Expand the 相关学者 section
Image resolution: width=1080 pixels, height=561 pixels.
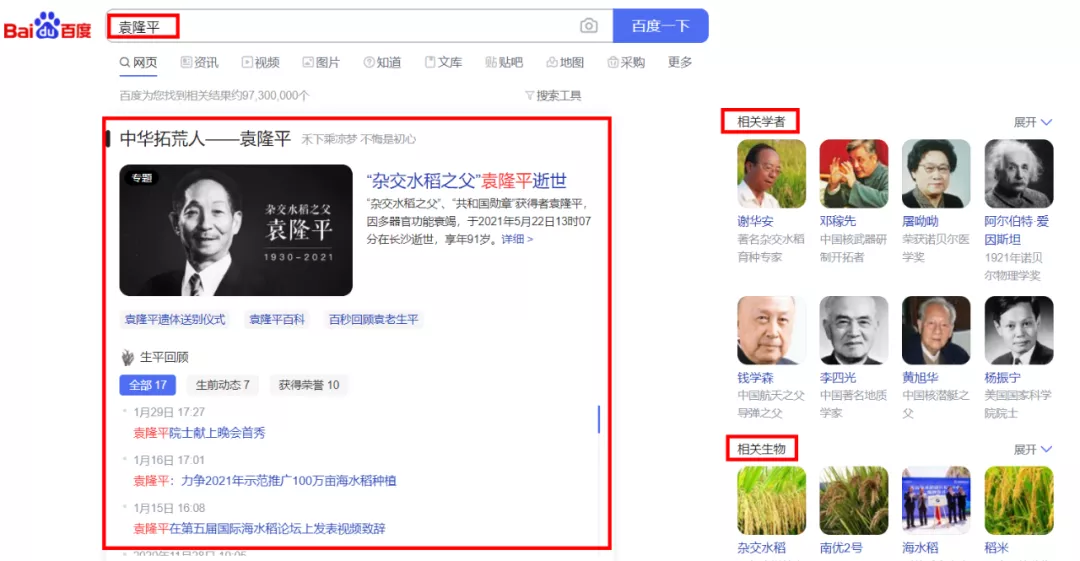click(1032, 122)
